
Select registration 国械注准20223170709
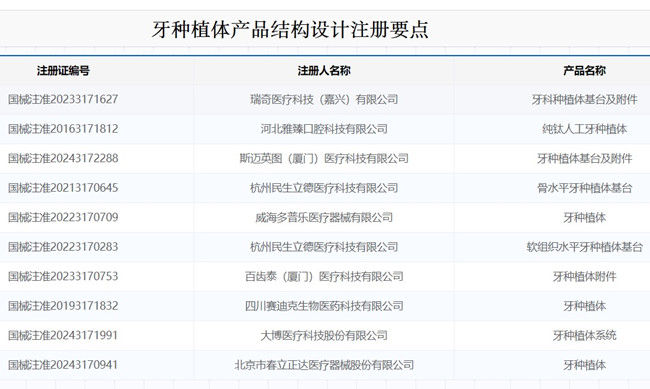[63, 217]
